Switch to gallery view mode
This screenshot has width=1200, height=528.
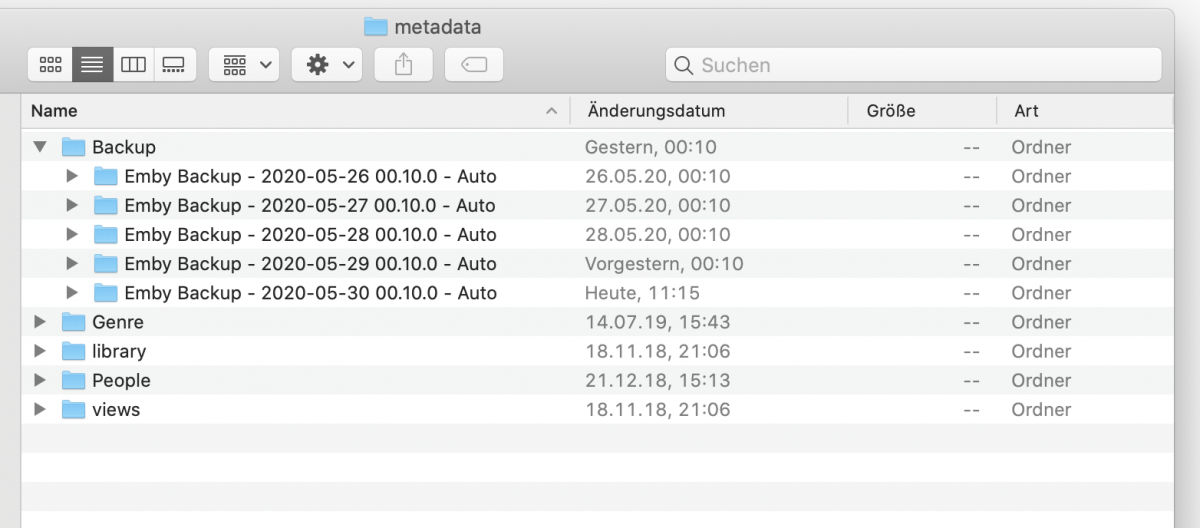pyautogui.click(x=174, y=65)
